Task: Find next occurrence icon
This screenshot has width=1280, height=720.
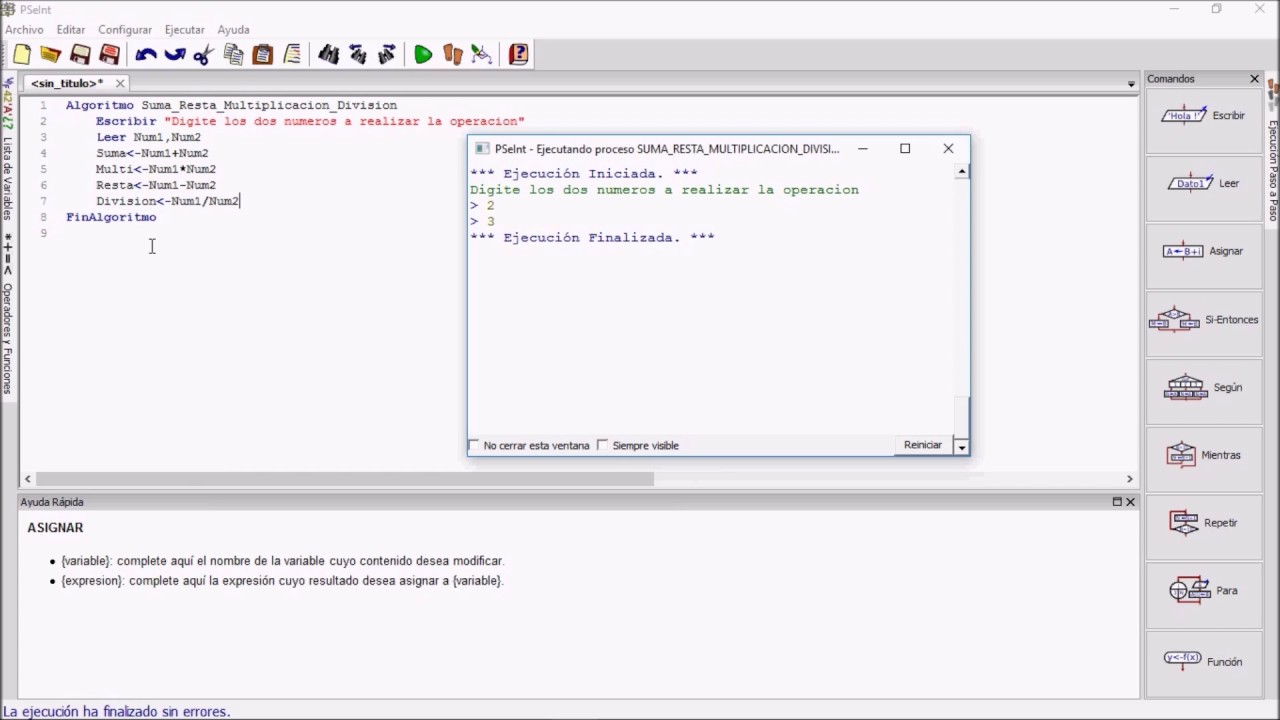Action: point(387,54)
